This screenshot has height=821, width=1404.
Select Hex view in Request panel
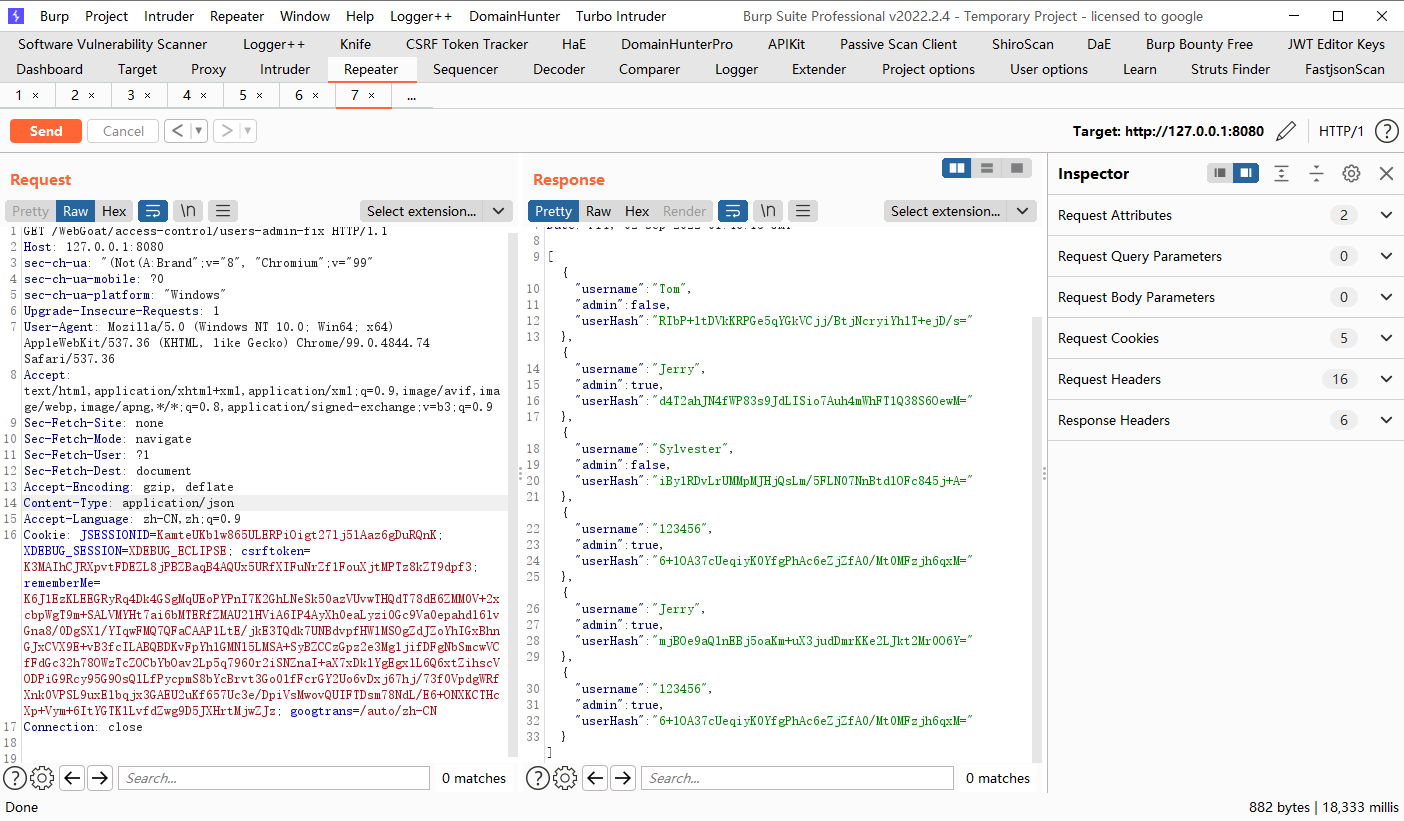pos(114,211)
